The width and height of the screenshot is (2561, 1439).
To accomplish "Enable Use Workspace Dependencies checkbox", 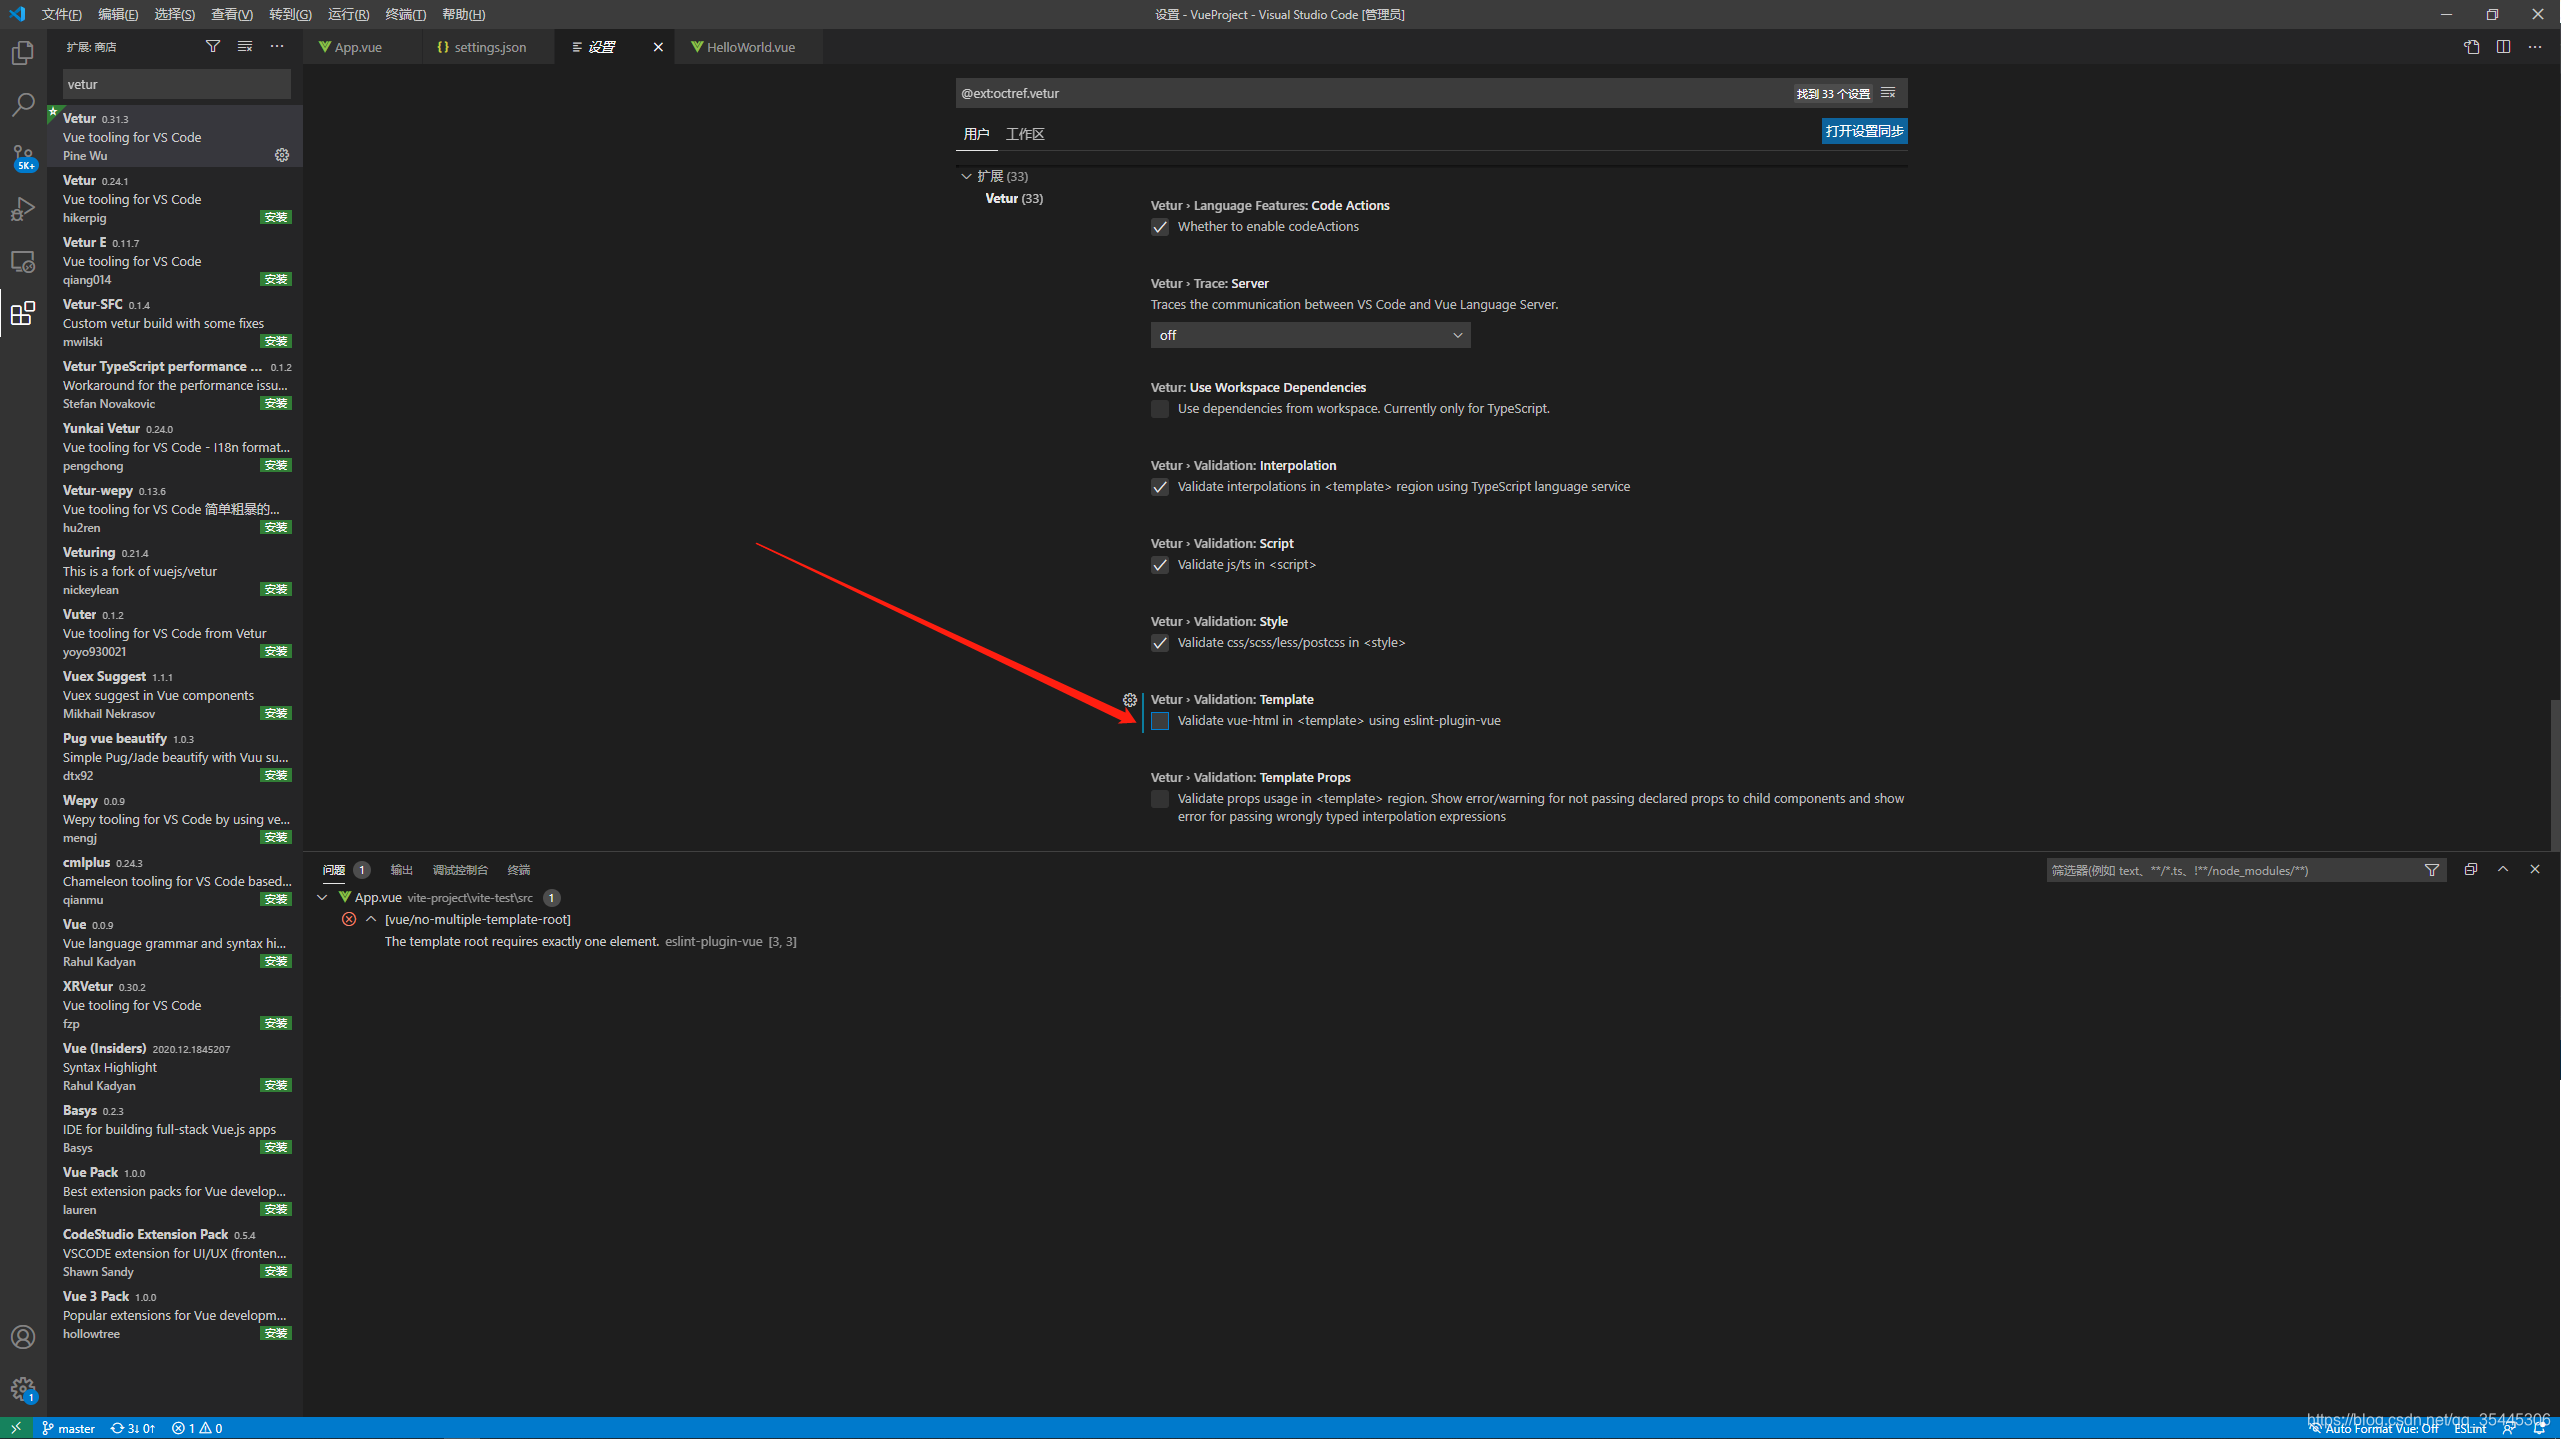I will coord(1160,409).
